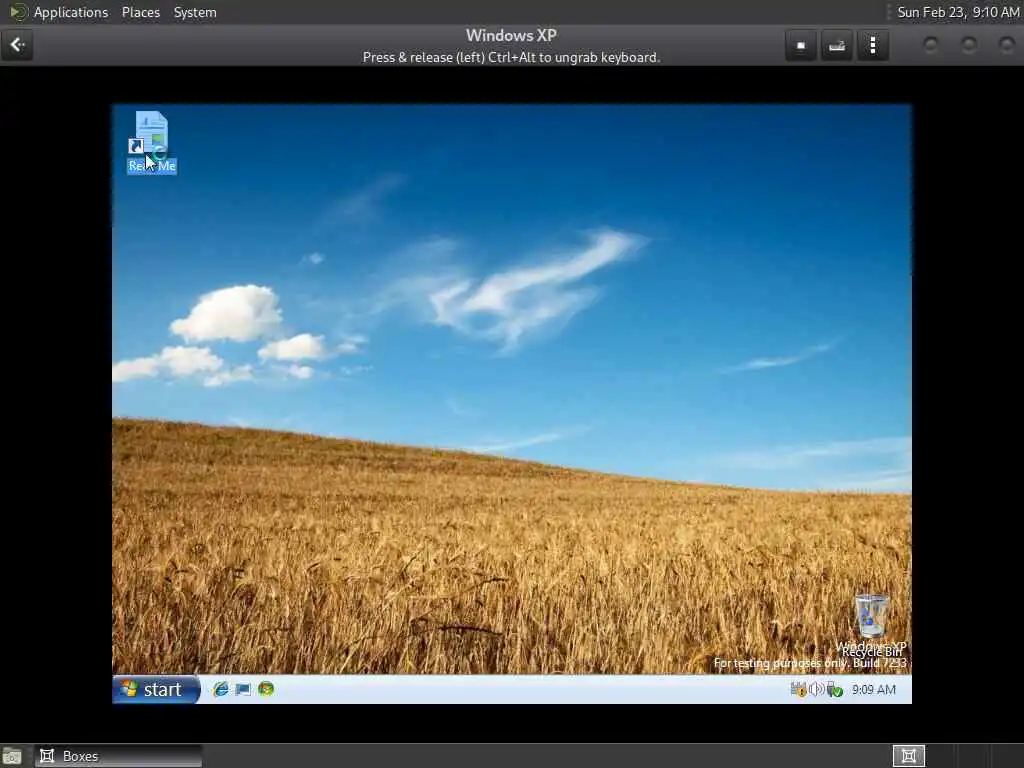The image size is (1024, 768).
Task: Click the Show Desktop quick launch icon
Action: (243, 690)
